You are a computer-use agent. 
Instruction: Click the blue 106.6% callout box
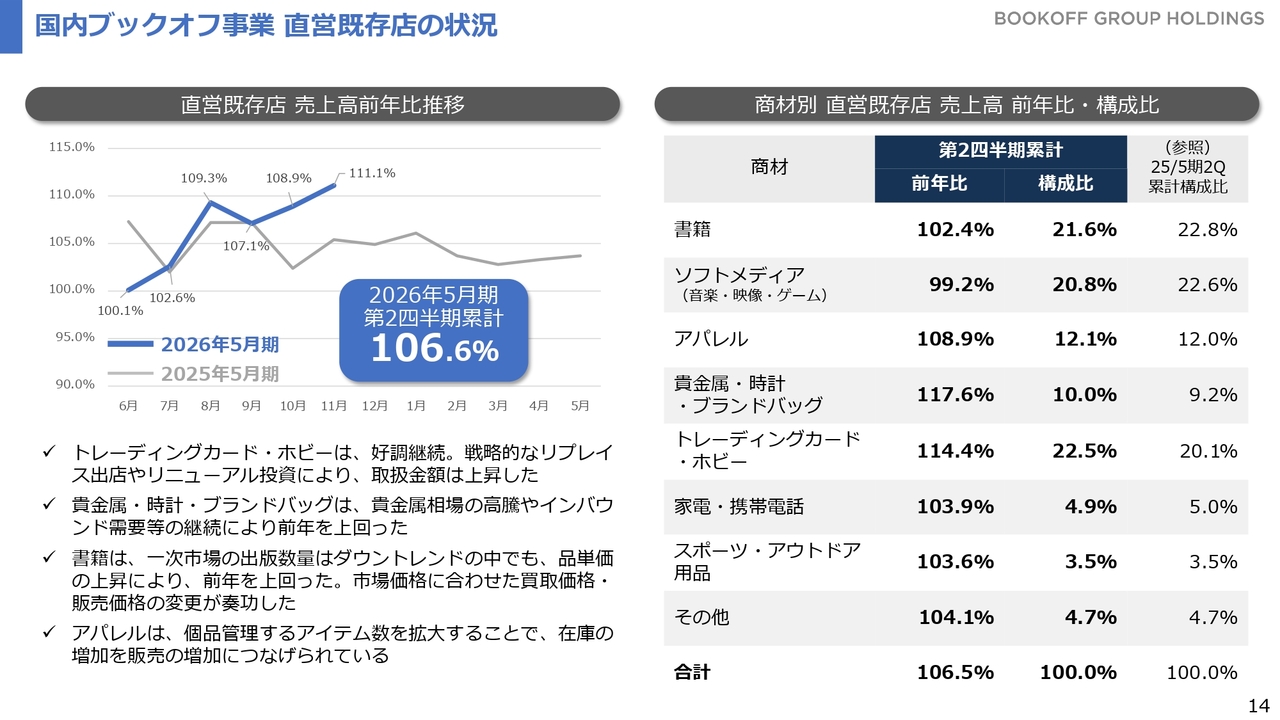point(433,330)
